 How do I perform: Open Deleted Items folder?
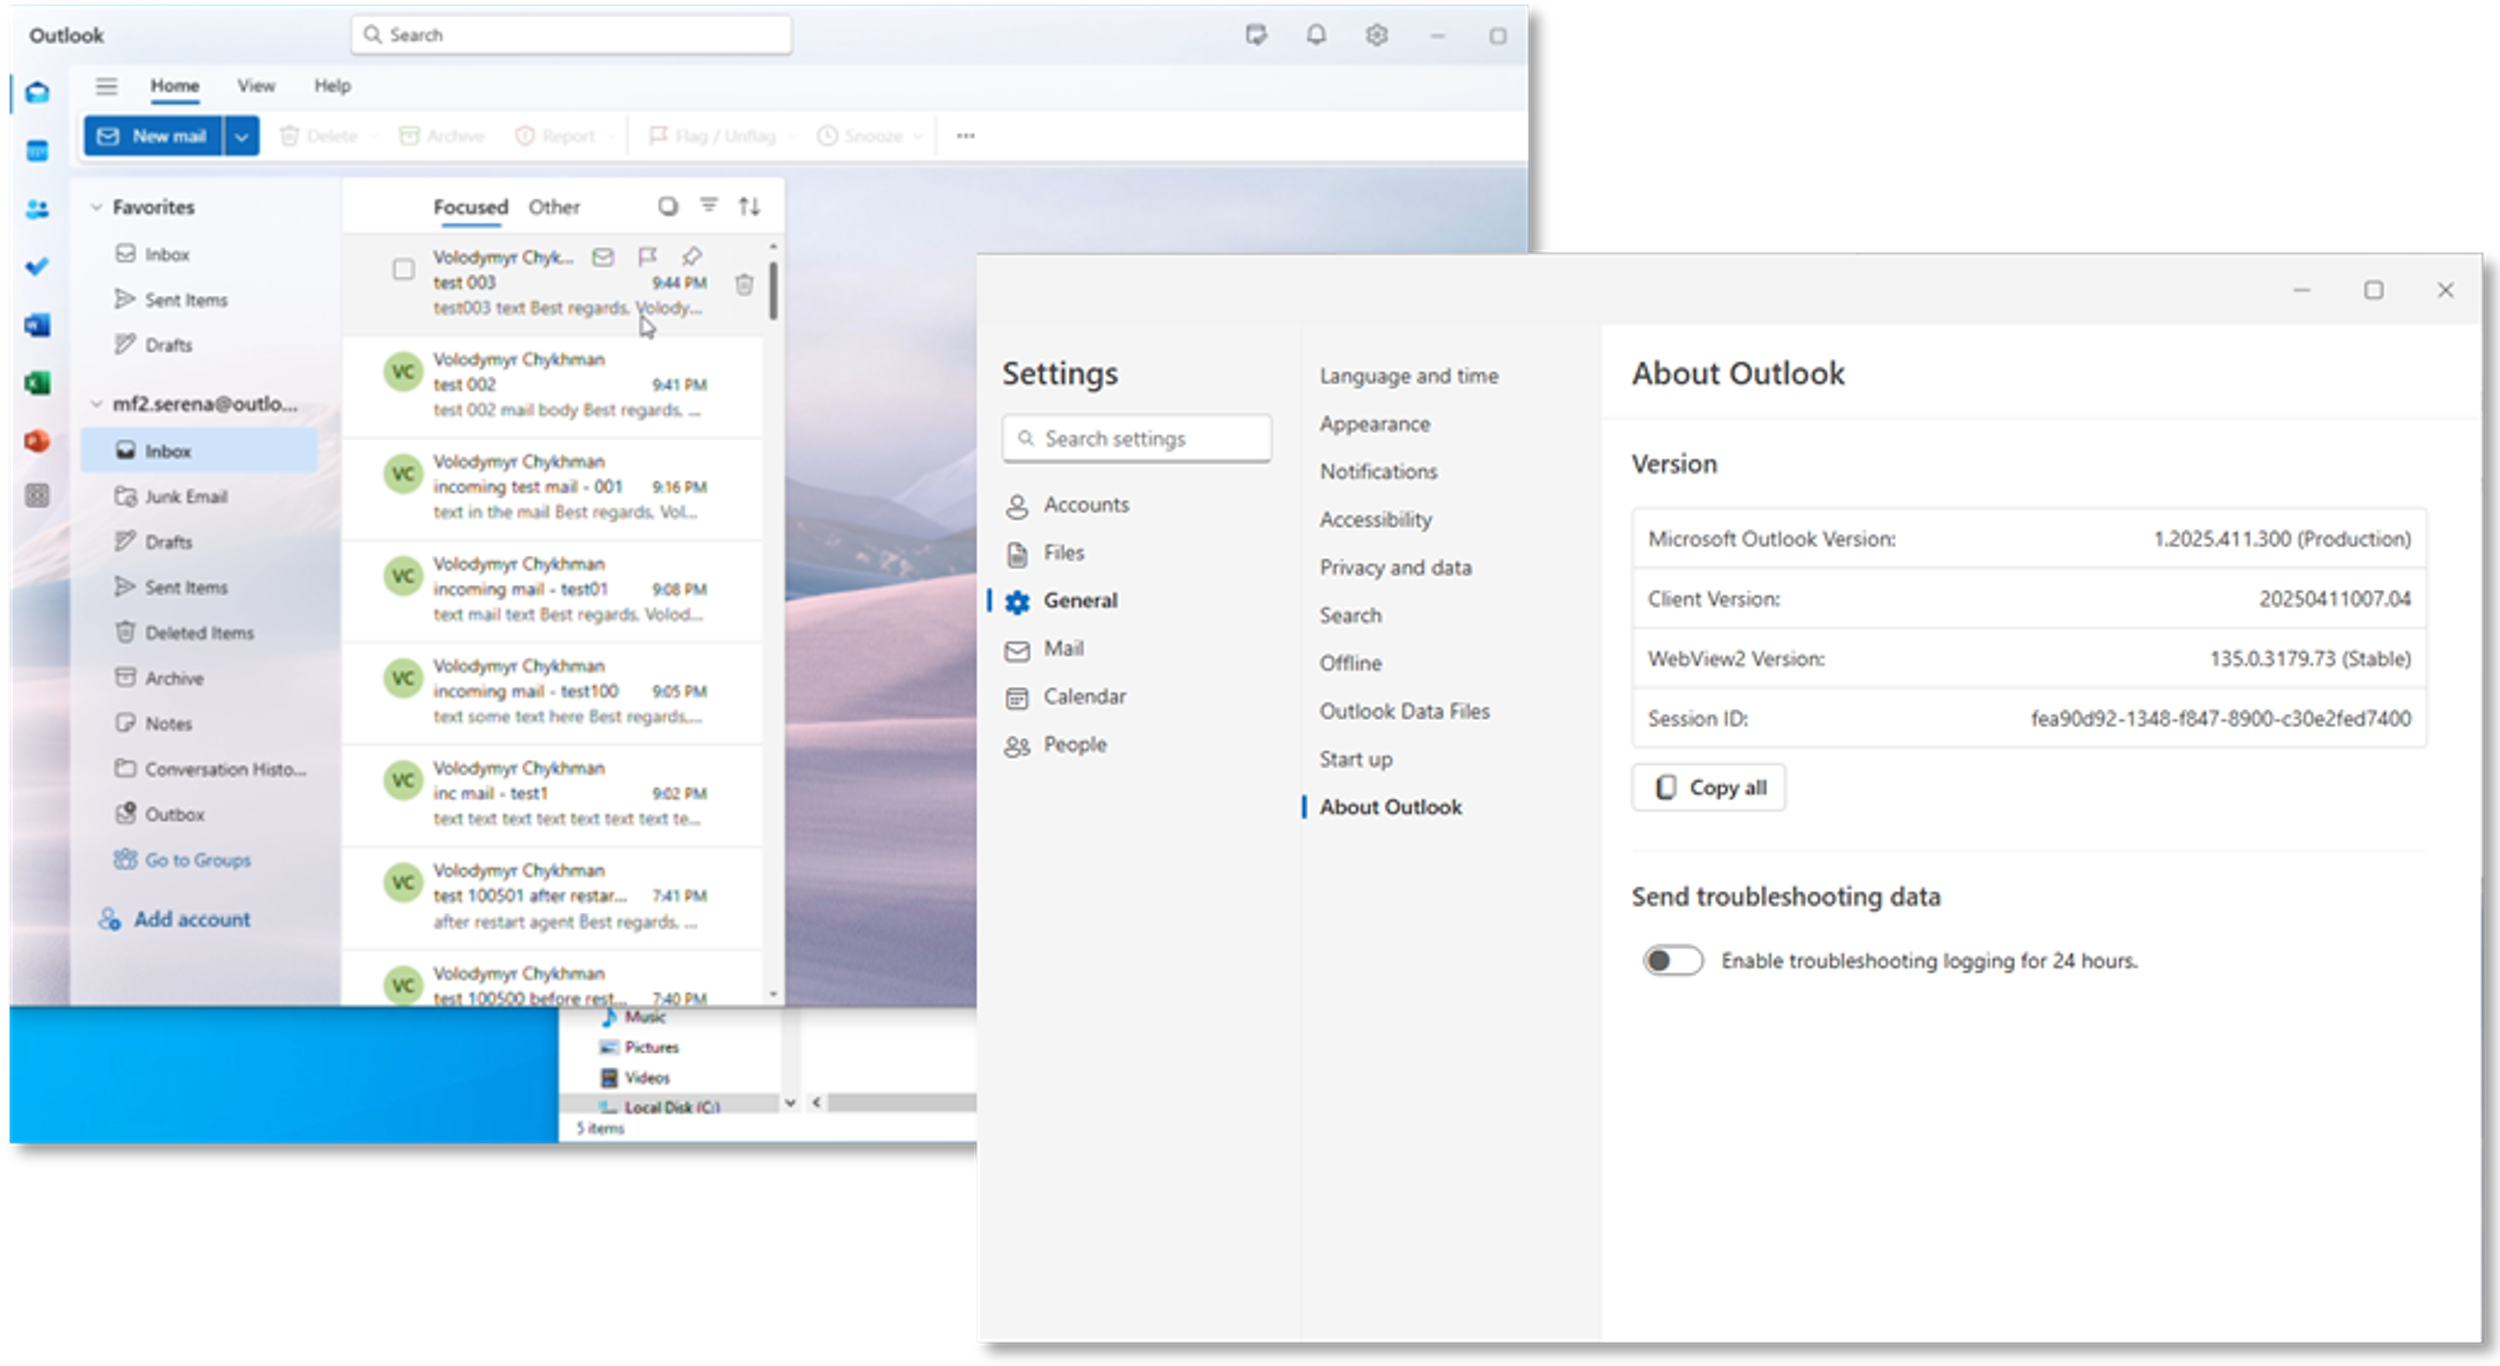click(x=185, y=633)
